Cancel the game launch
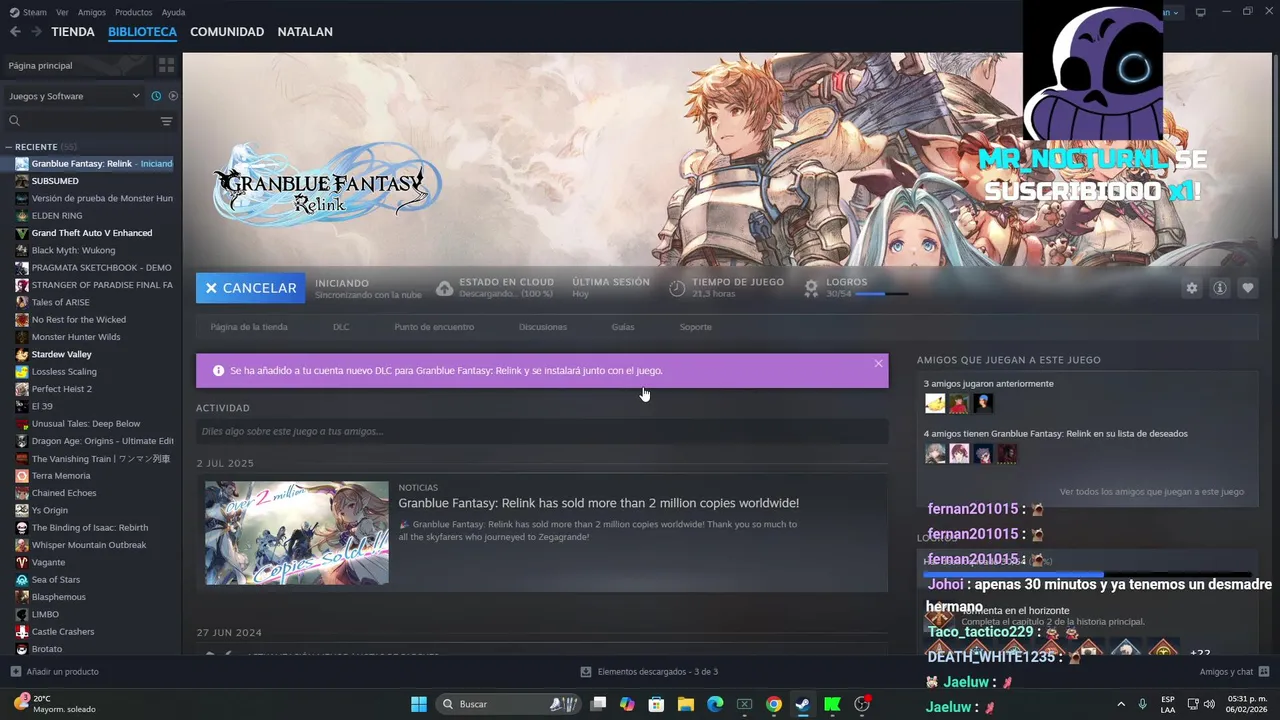The width and height of the screenshot is (1280, 720). (251, 288)
